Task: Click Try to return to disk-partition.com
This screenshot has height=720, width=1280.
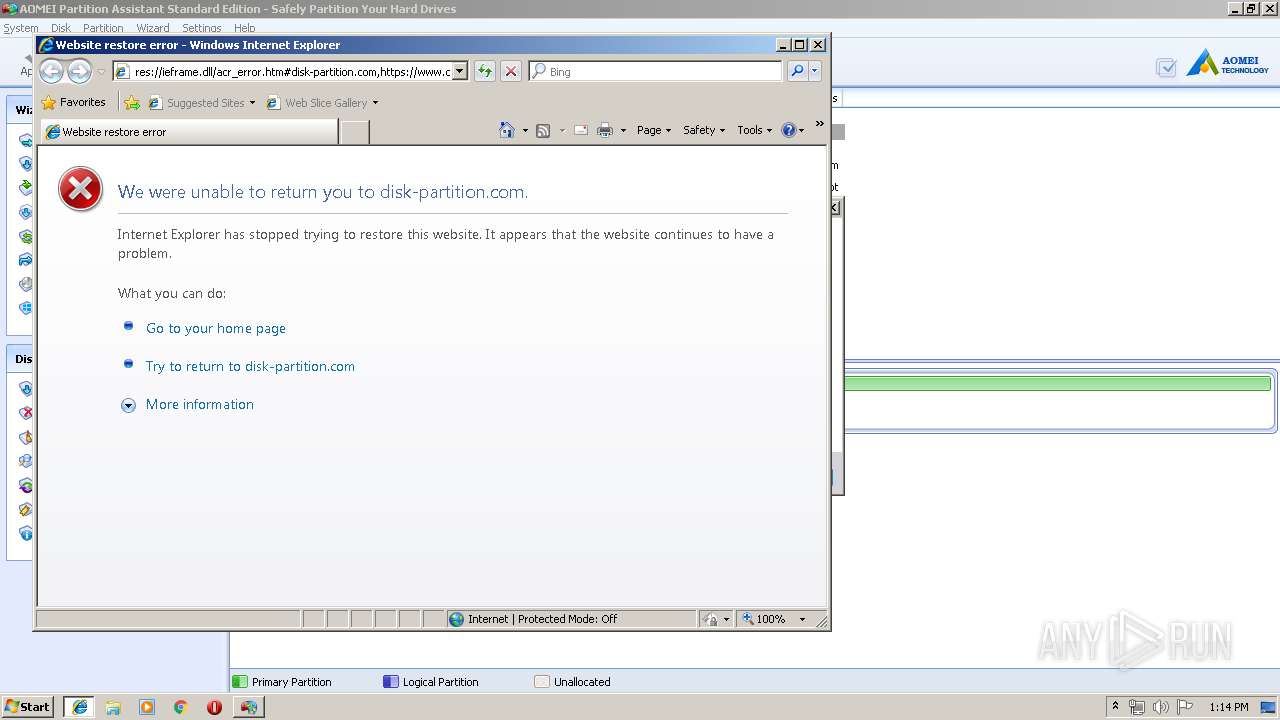Action: point(250,366)
